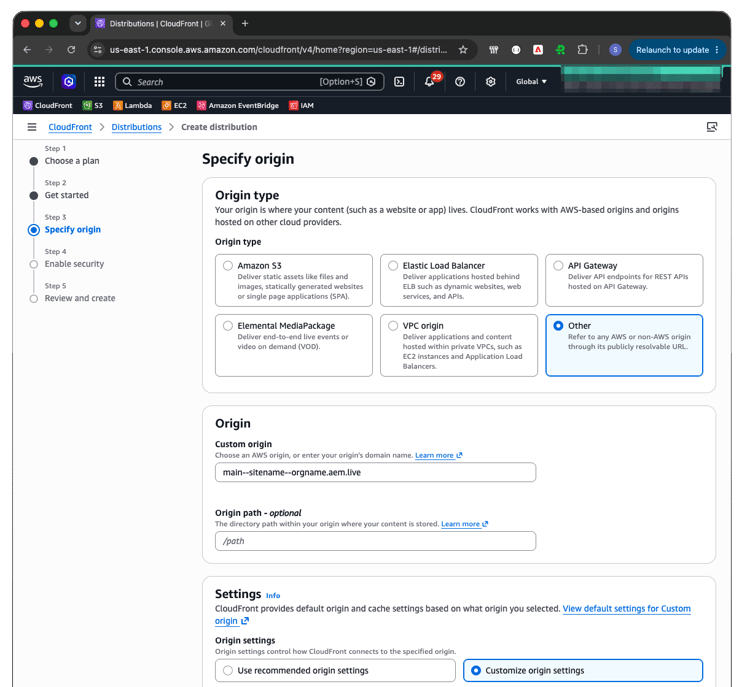Select Step 3 Specify origin
750x687 pixels.
73,230
